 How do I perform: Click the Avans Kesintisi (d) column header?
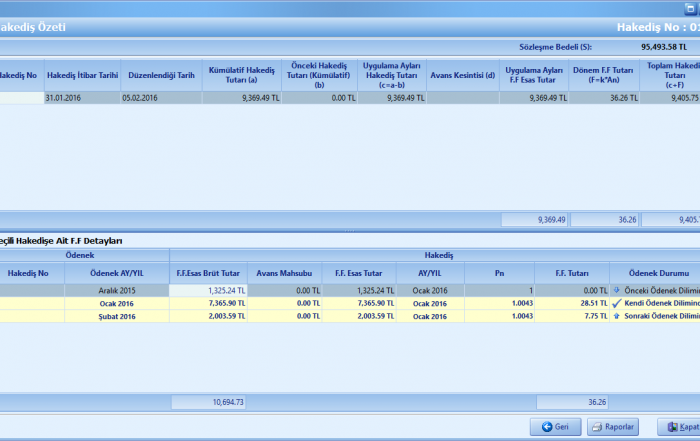pyautogui.click(x=463, y=74)
